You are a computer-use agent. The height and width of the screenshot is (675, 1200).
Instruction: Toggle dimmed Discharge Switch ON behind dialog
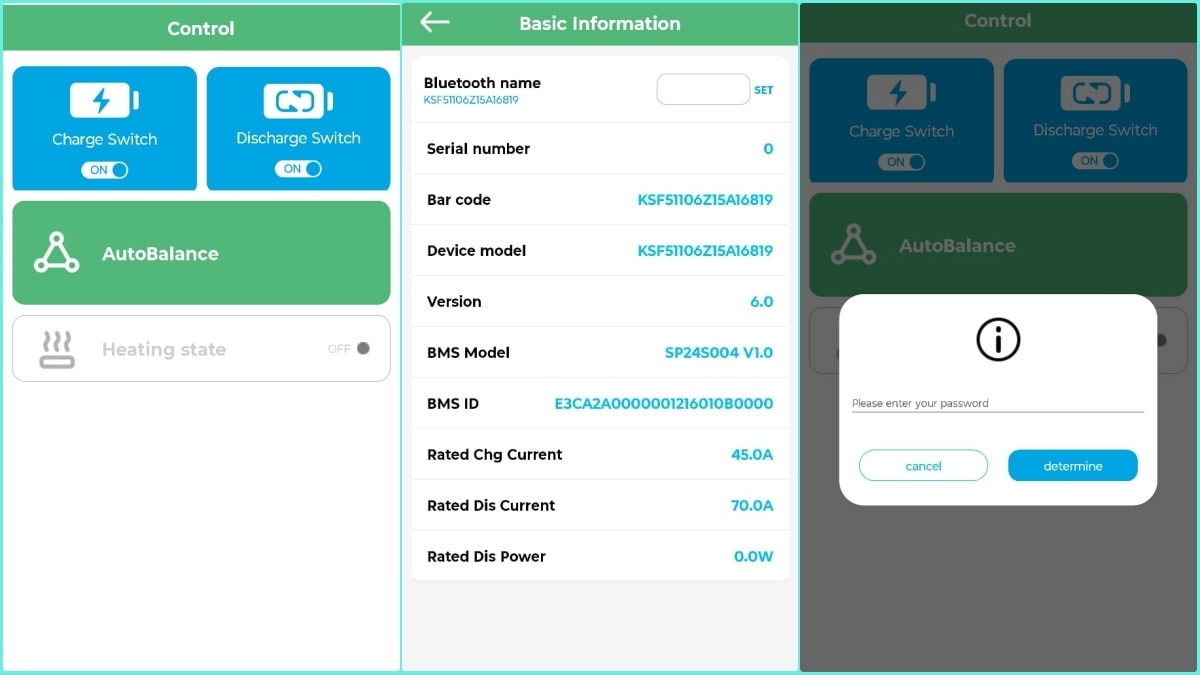pyautogui.click(x=1095, y=161)
